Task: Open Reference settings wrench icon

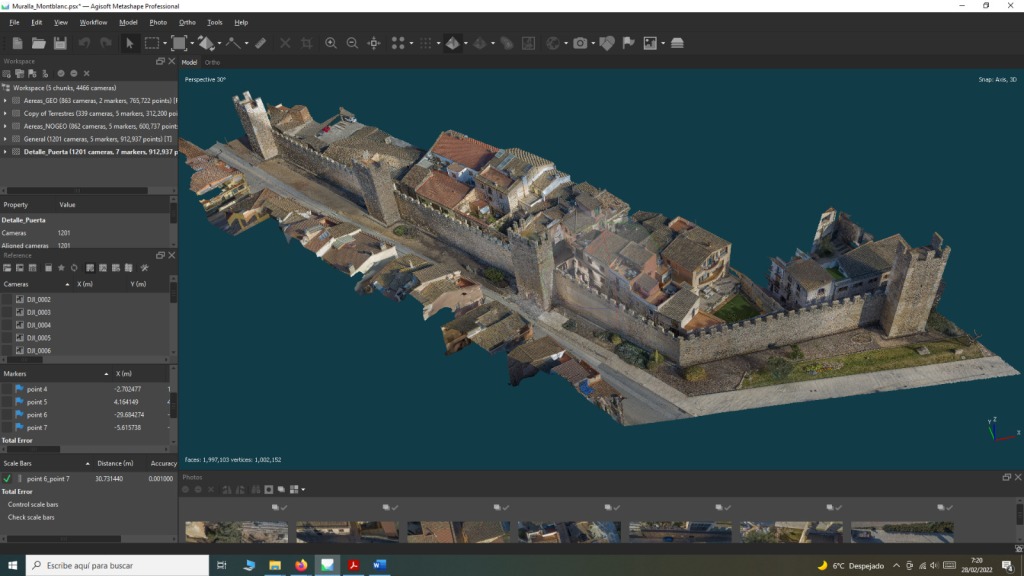Action: (x=144, y=268)
